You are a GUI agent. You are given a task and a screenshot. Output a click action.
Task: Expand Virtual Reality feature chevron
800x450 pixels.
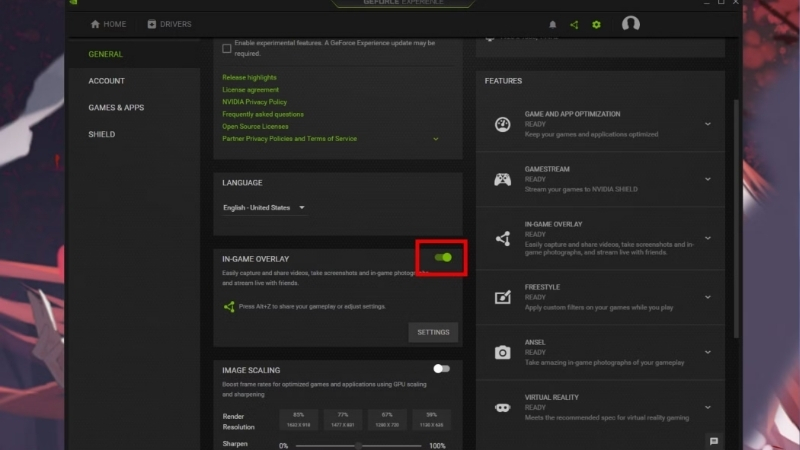pos(708,407)
